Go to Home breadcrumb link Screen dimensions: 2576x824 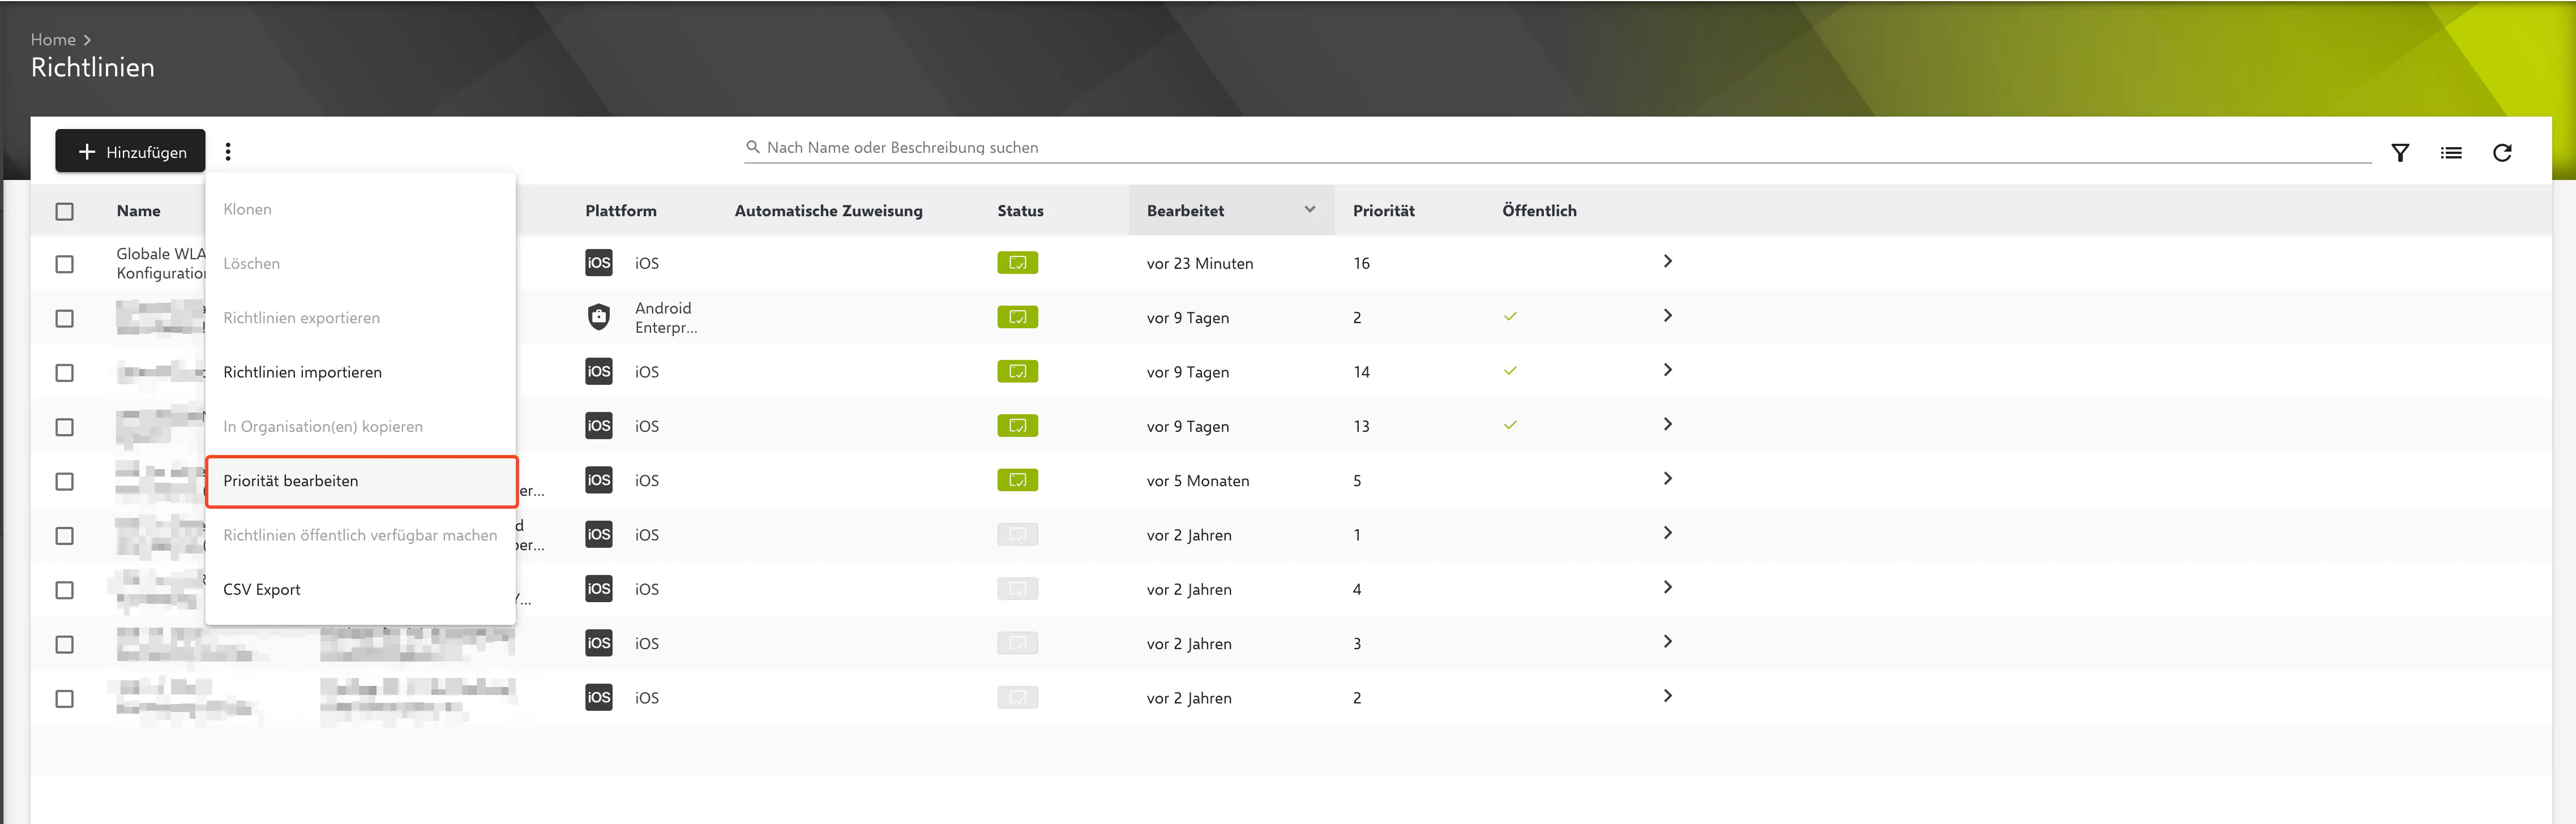pos(53,40)
